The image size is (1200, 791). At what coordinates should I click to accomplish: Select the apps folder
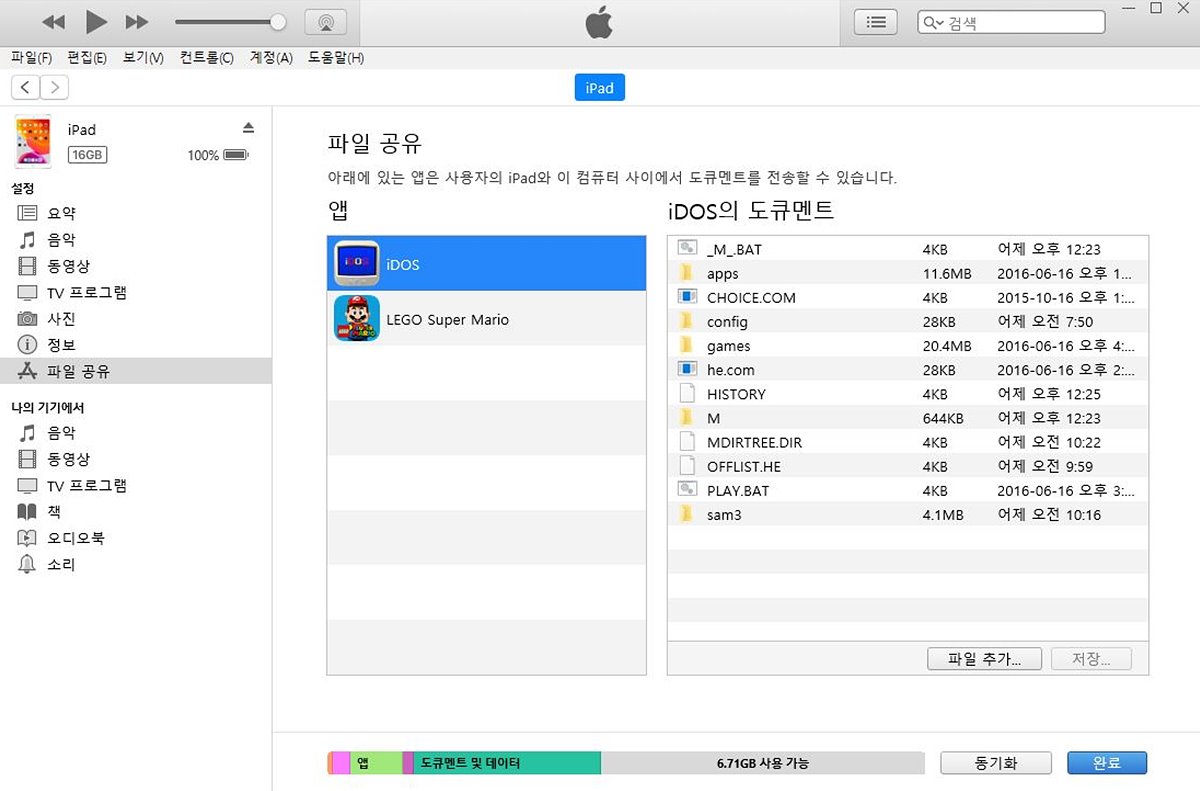(908, 273)
